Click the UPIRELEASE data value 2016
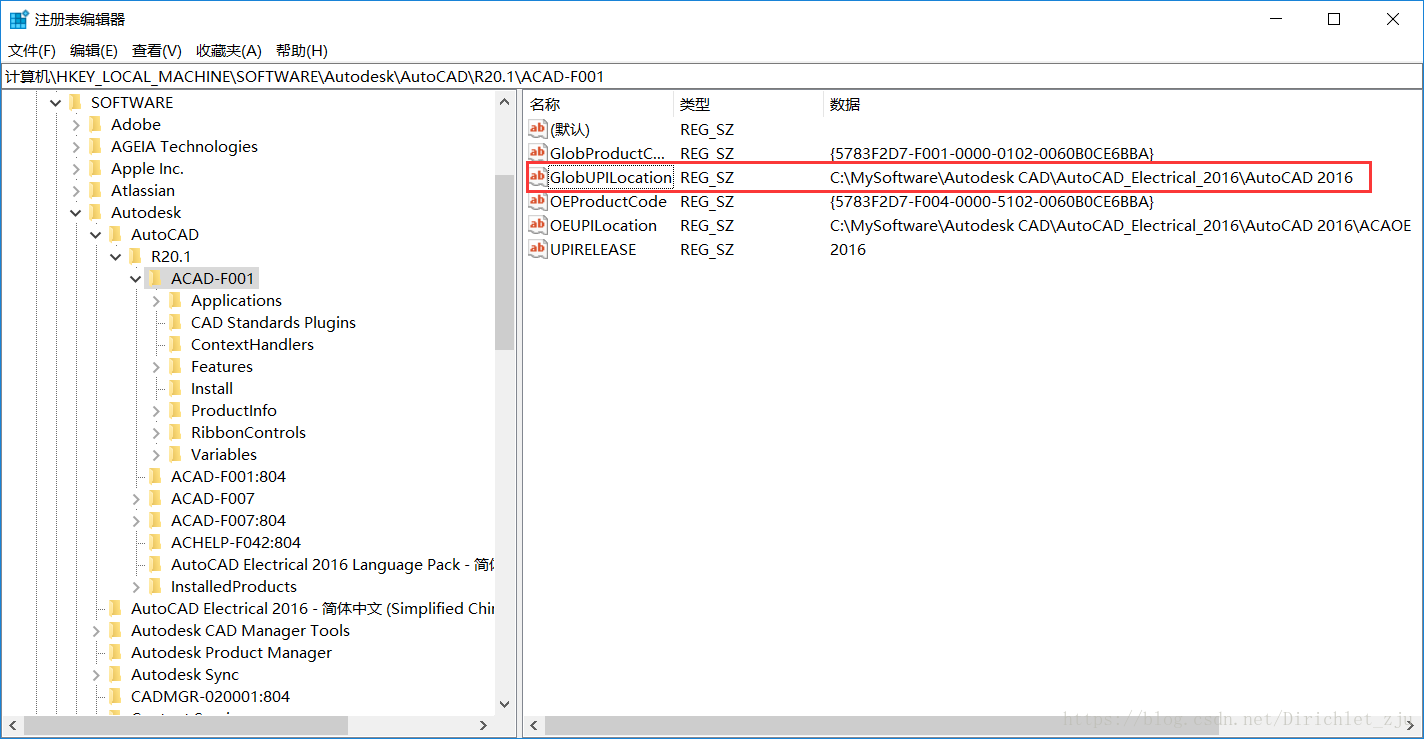This screenshot has height=739, width=1424. point(848,249)
